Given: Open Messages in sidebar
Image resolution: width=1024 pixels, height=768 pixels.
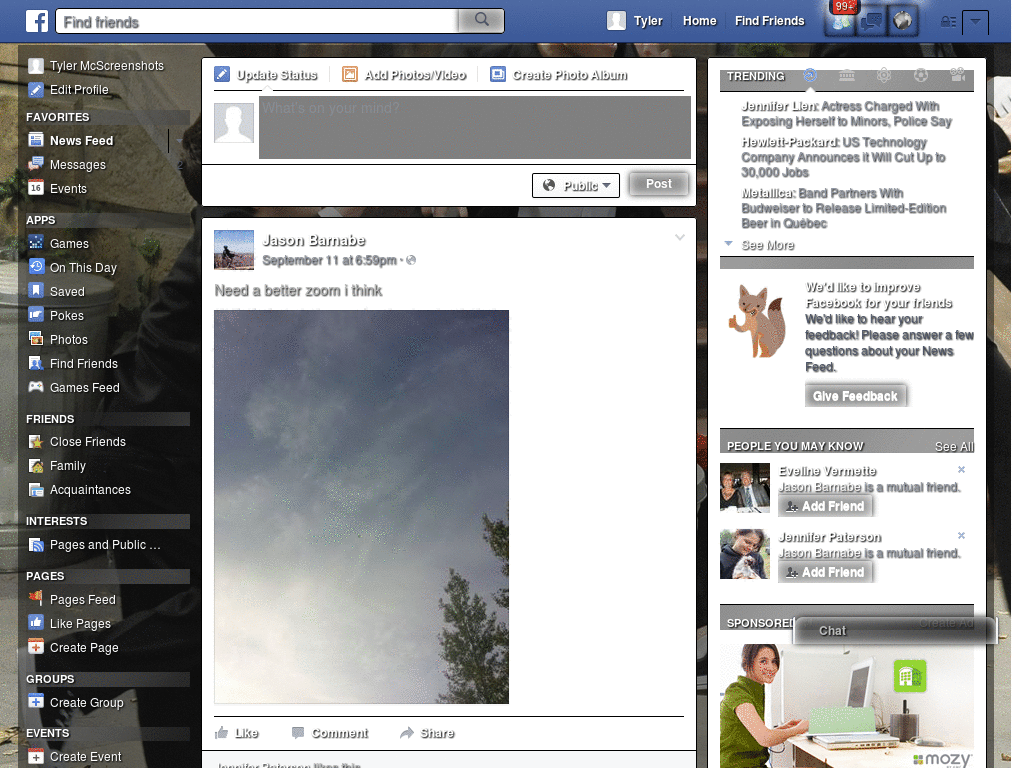Looking at the screenshot, I should [x=67, y=165].
